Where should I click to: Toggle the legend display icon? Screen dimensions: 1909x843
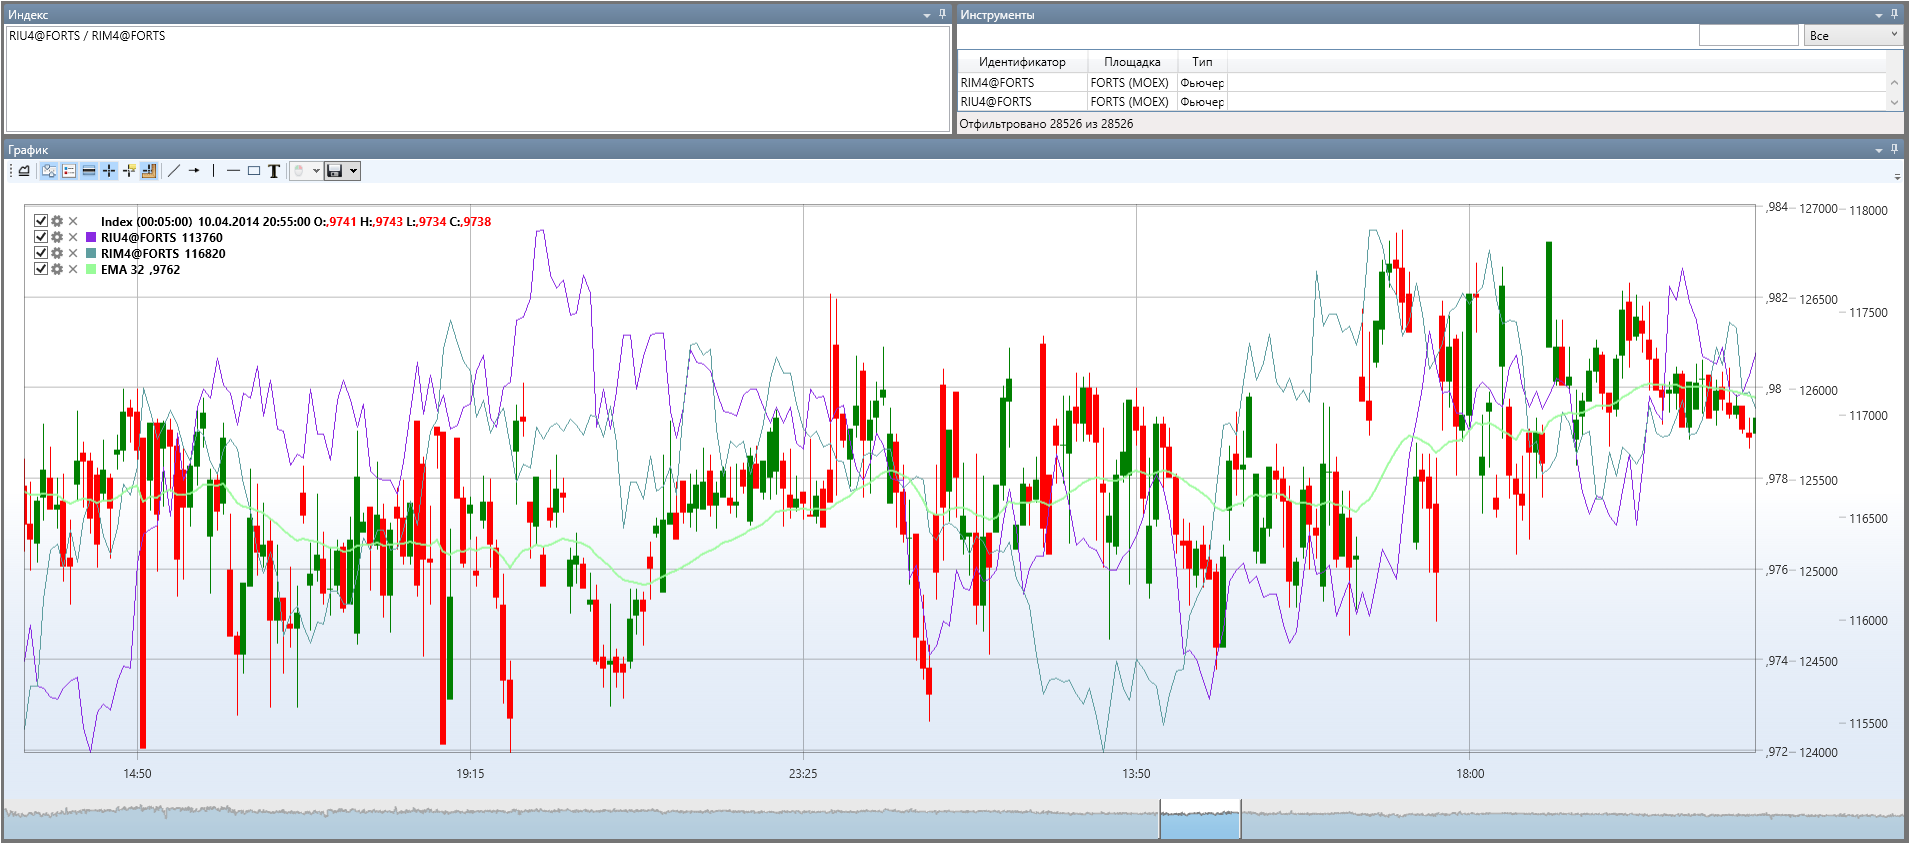(x=69, y=171)
